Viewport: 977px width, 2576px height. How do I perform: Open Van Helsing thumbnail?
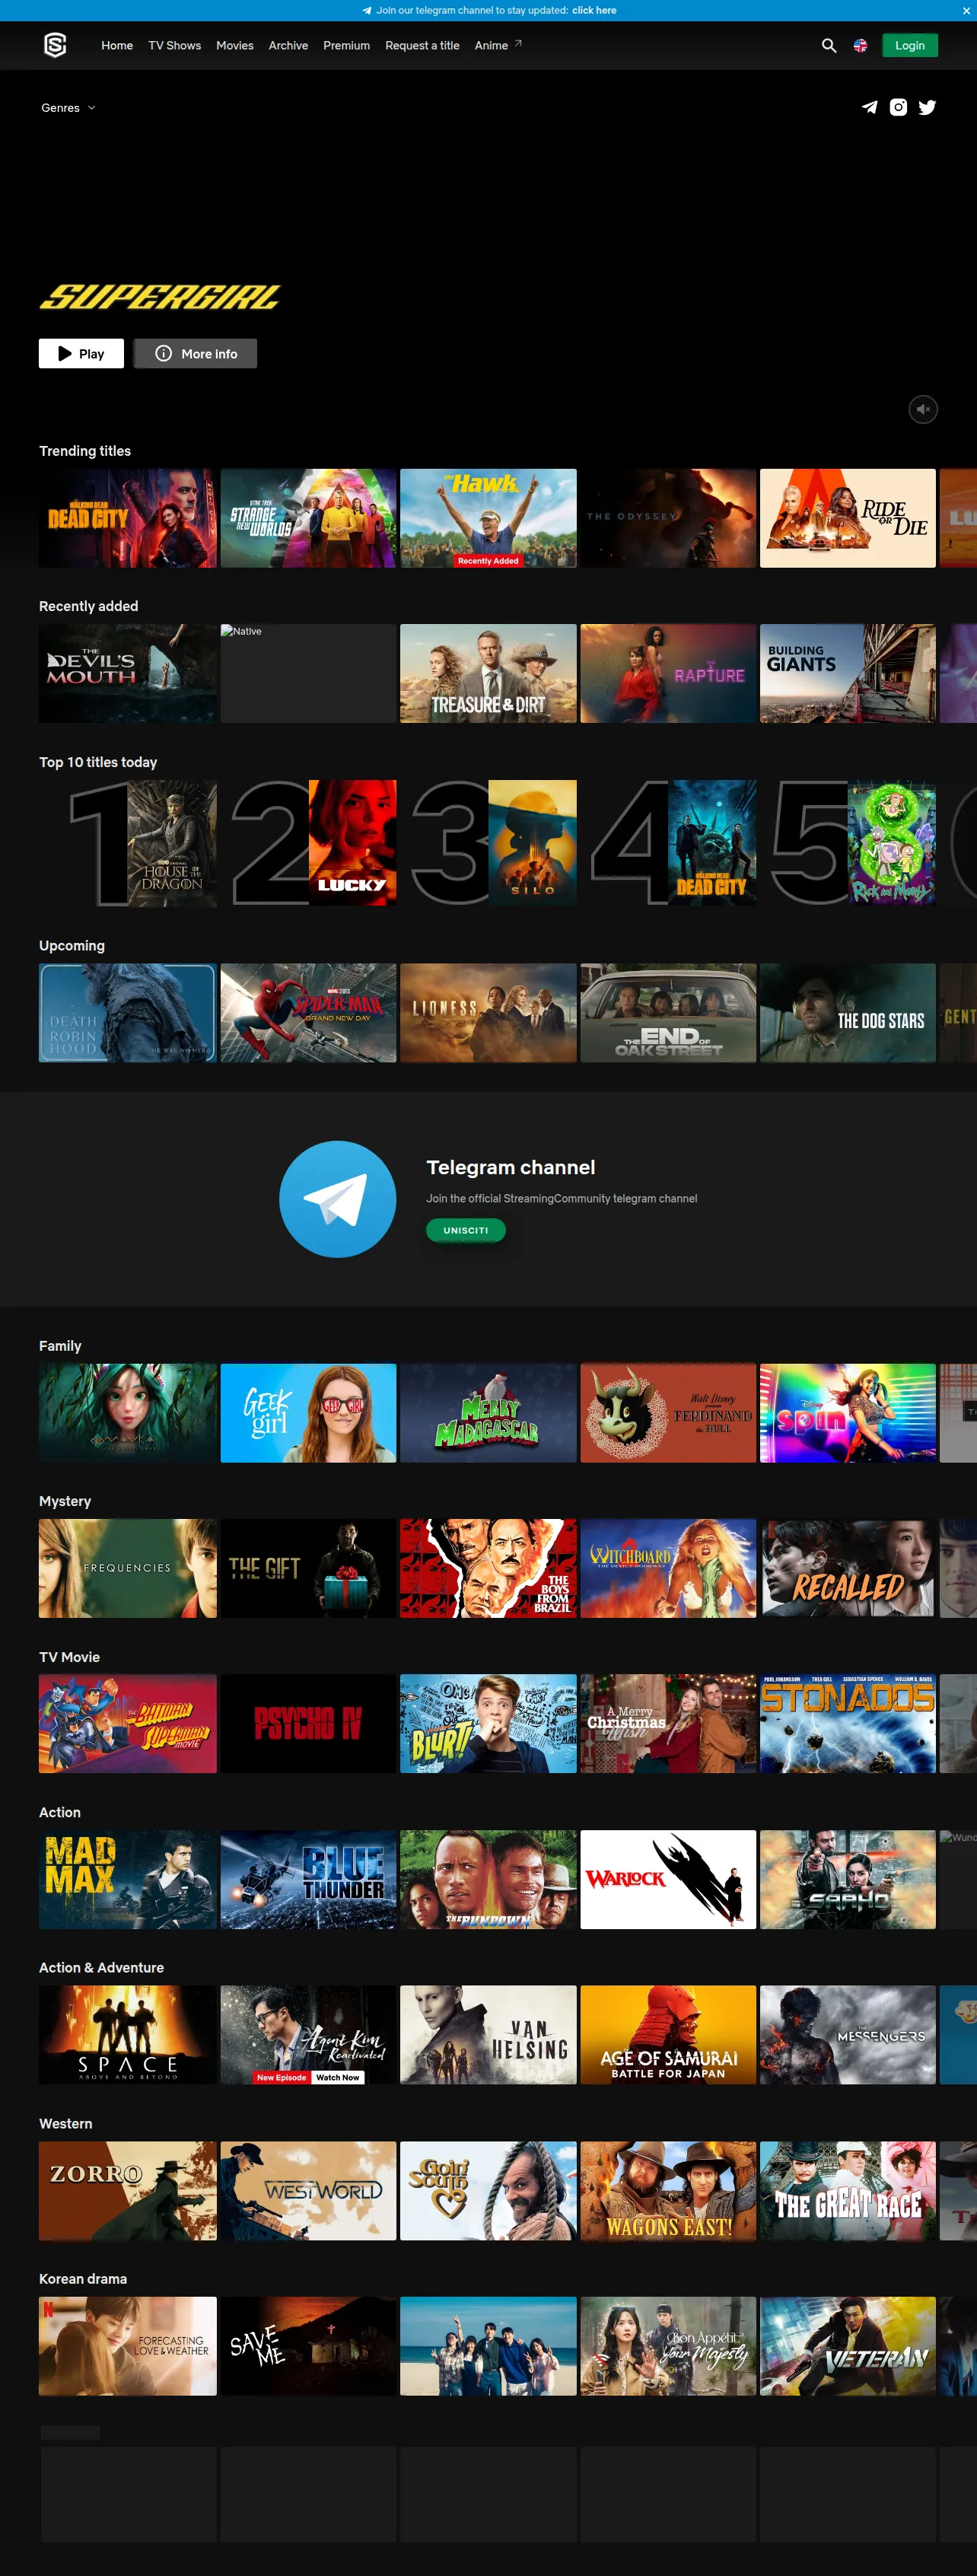pos(488,2035)
